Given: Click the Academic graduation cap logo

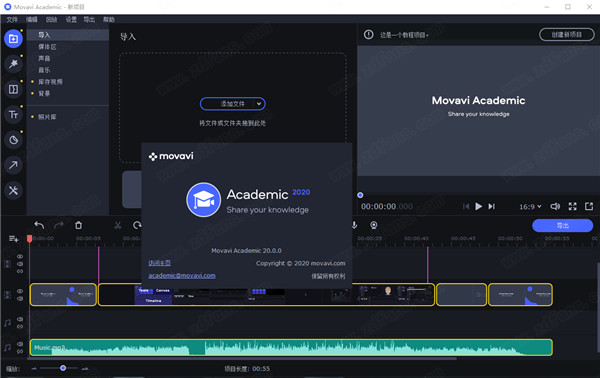Looking at the screenshot, I should [x=204, y=200].
